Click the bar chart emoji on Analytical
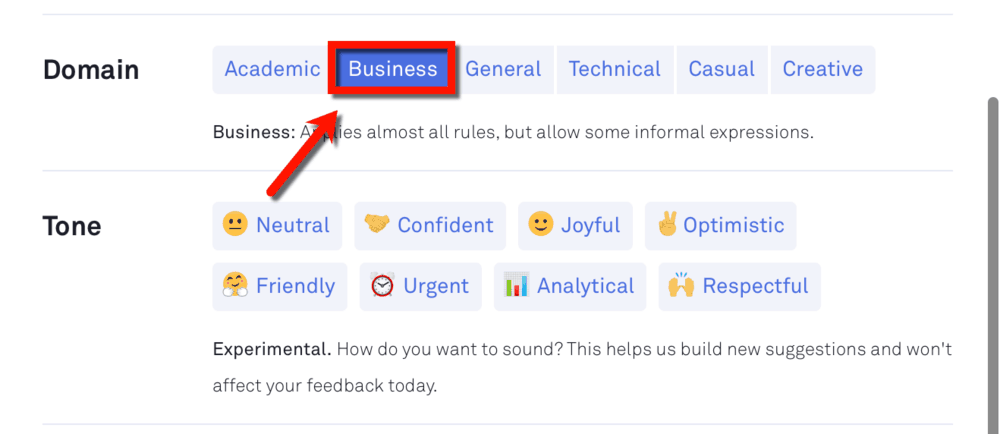Screen dimensions: 1000x434 (516, 285)
